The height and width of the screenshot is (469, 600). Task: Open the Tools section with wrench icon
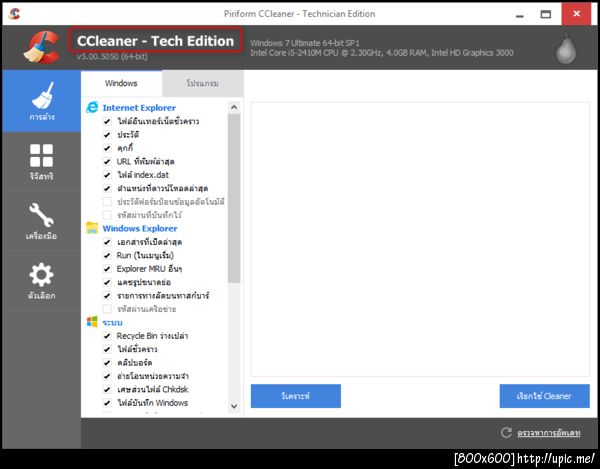(x=41, y=221)
